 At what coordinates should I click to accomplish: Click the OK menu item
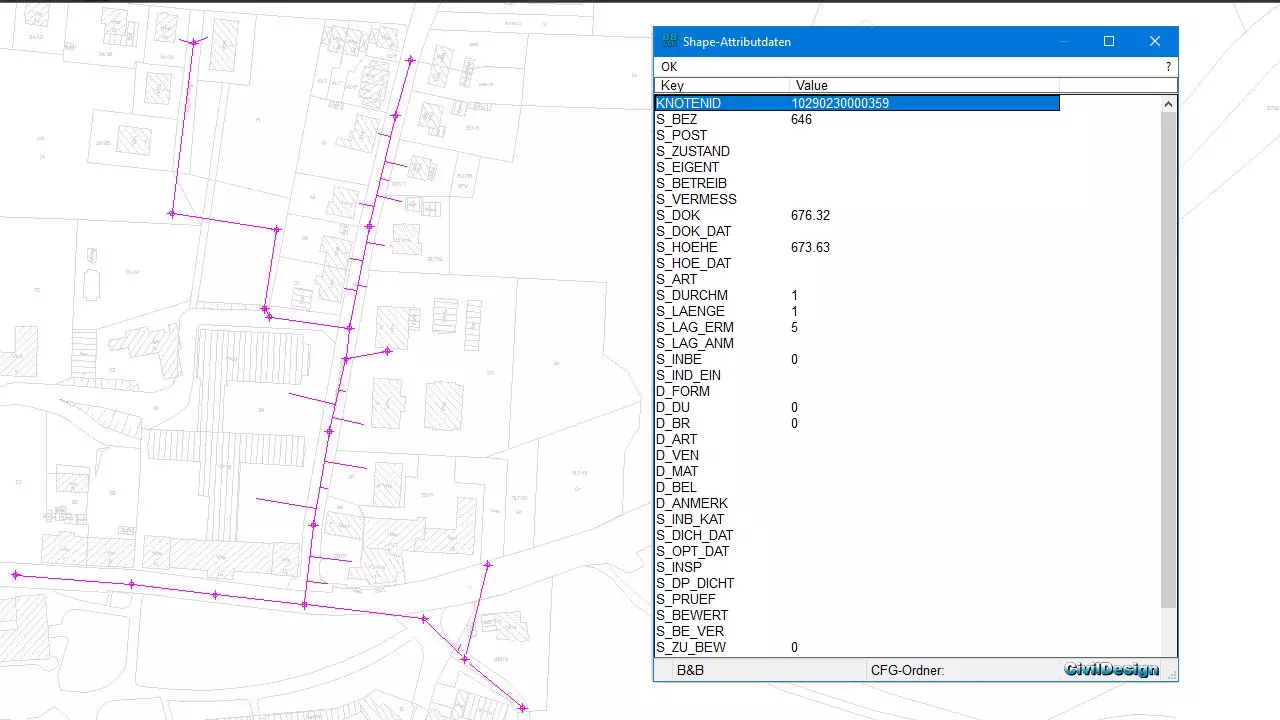coord(669,67)
